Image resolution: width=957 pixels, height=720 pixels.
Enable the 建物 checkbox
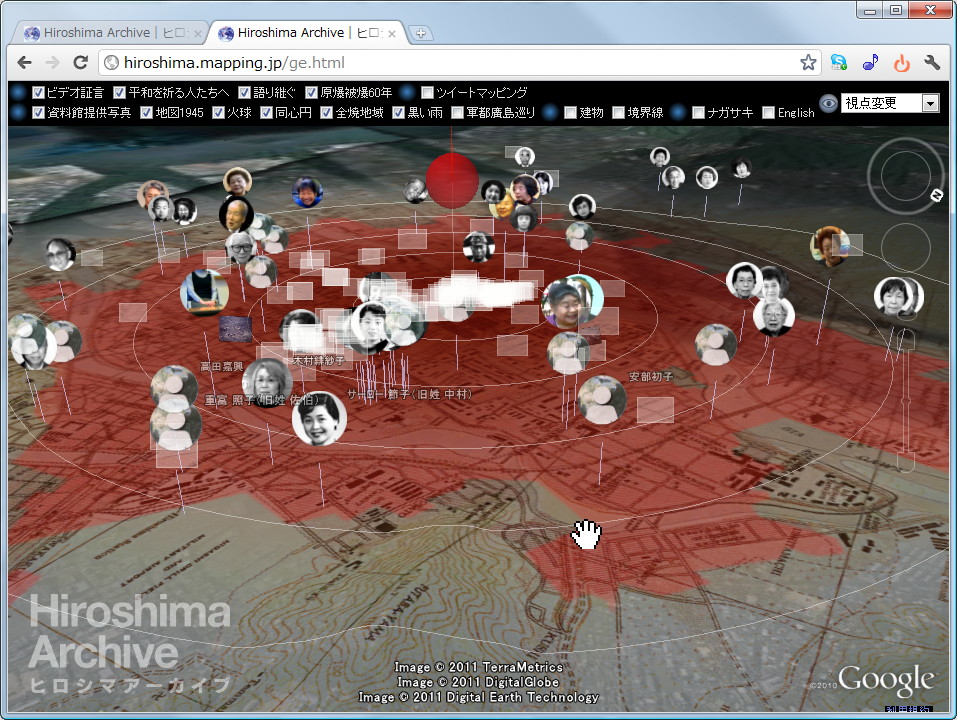click(x=570, y=113)
